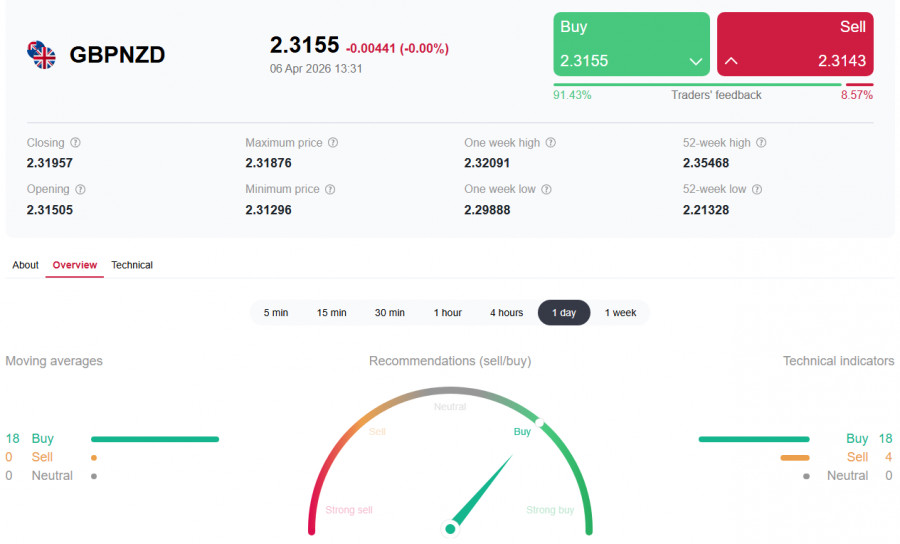Click the Traders' feedback red sell bar

[860, 84]
